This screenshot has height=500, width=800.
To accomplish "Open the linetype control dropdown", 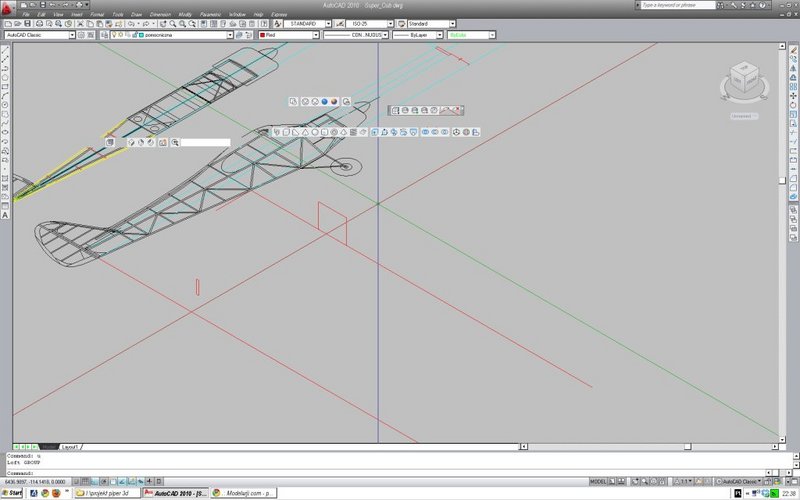I will [385, 35].
